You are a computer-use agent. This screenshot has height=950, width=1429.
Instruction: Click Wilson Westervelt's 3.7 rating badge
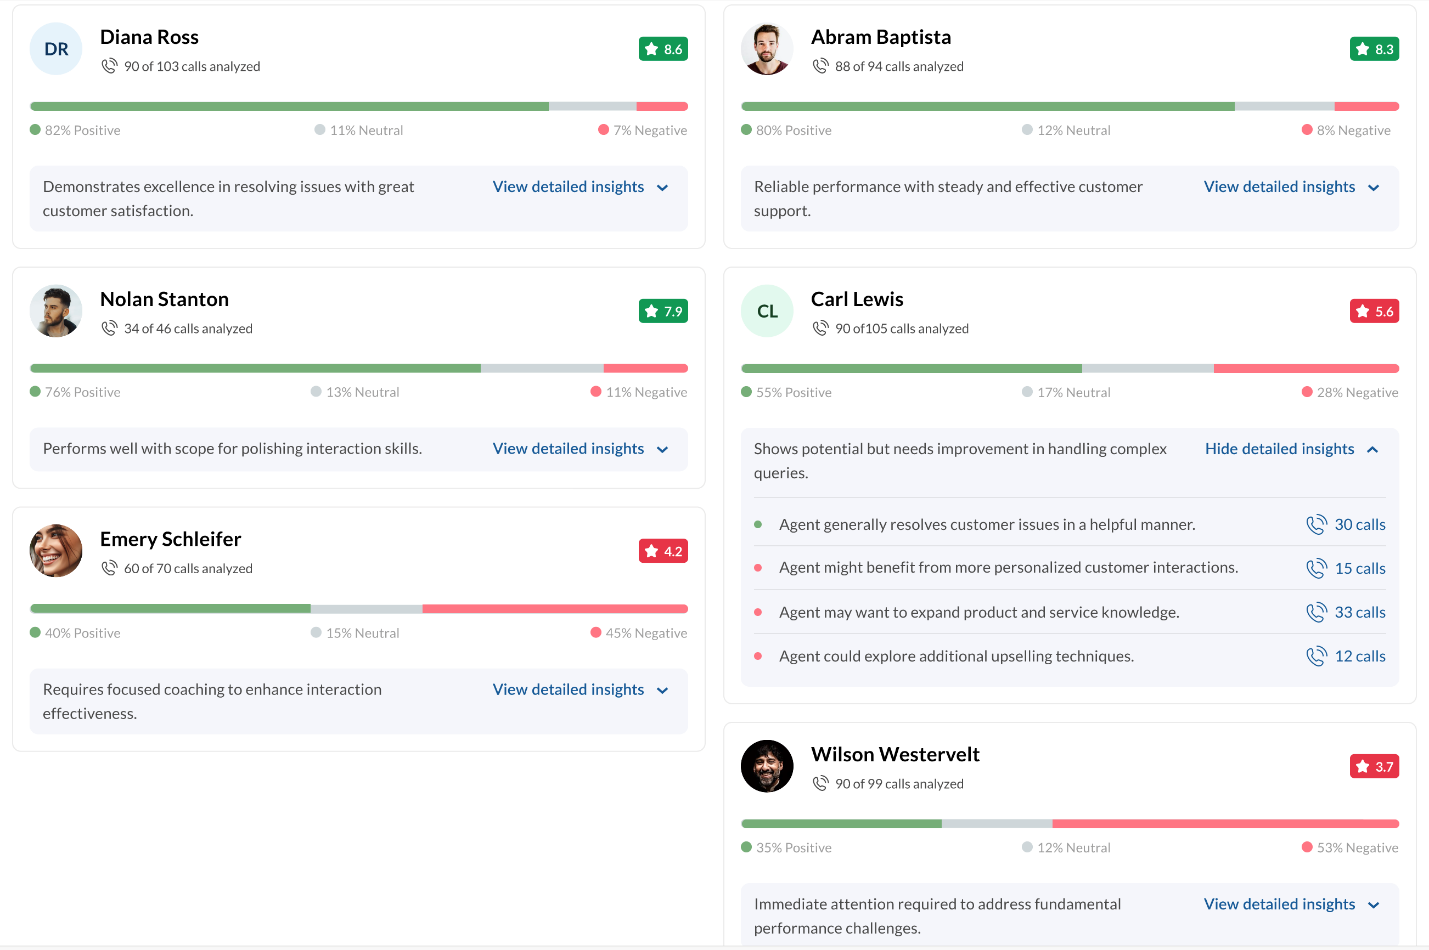tap(1374, 767)
